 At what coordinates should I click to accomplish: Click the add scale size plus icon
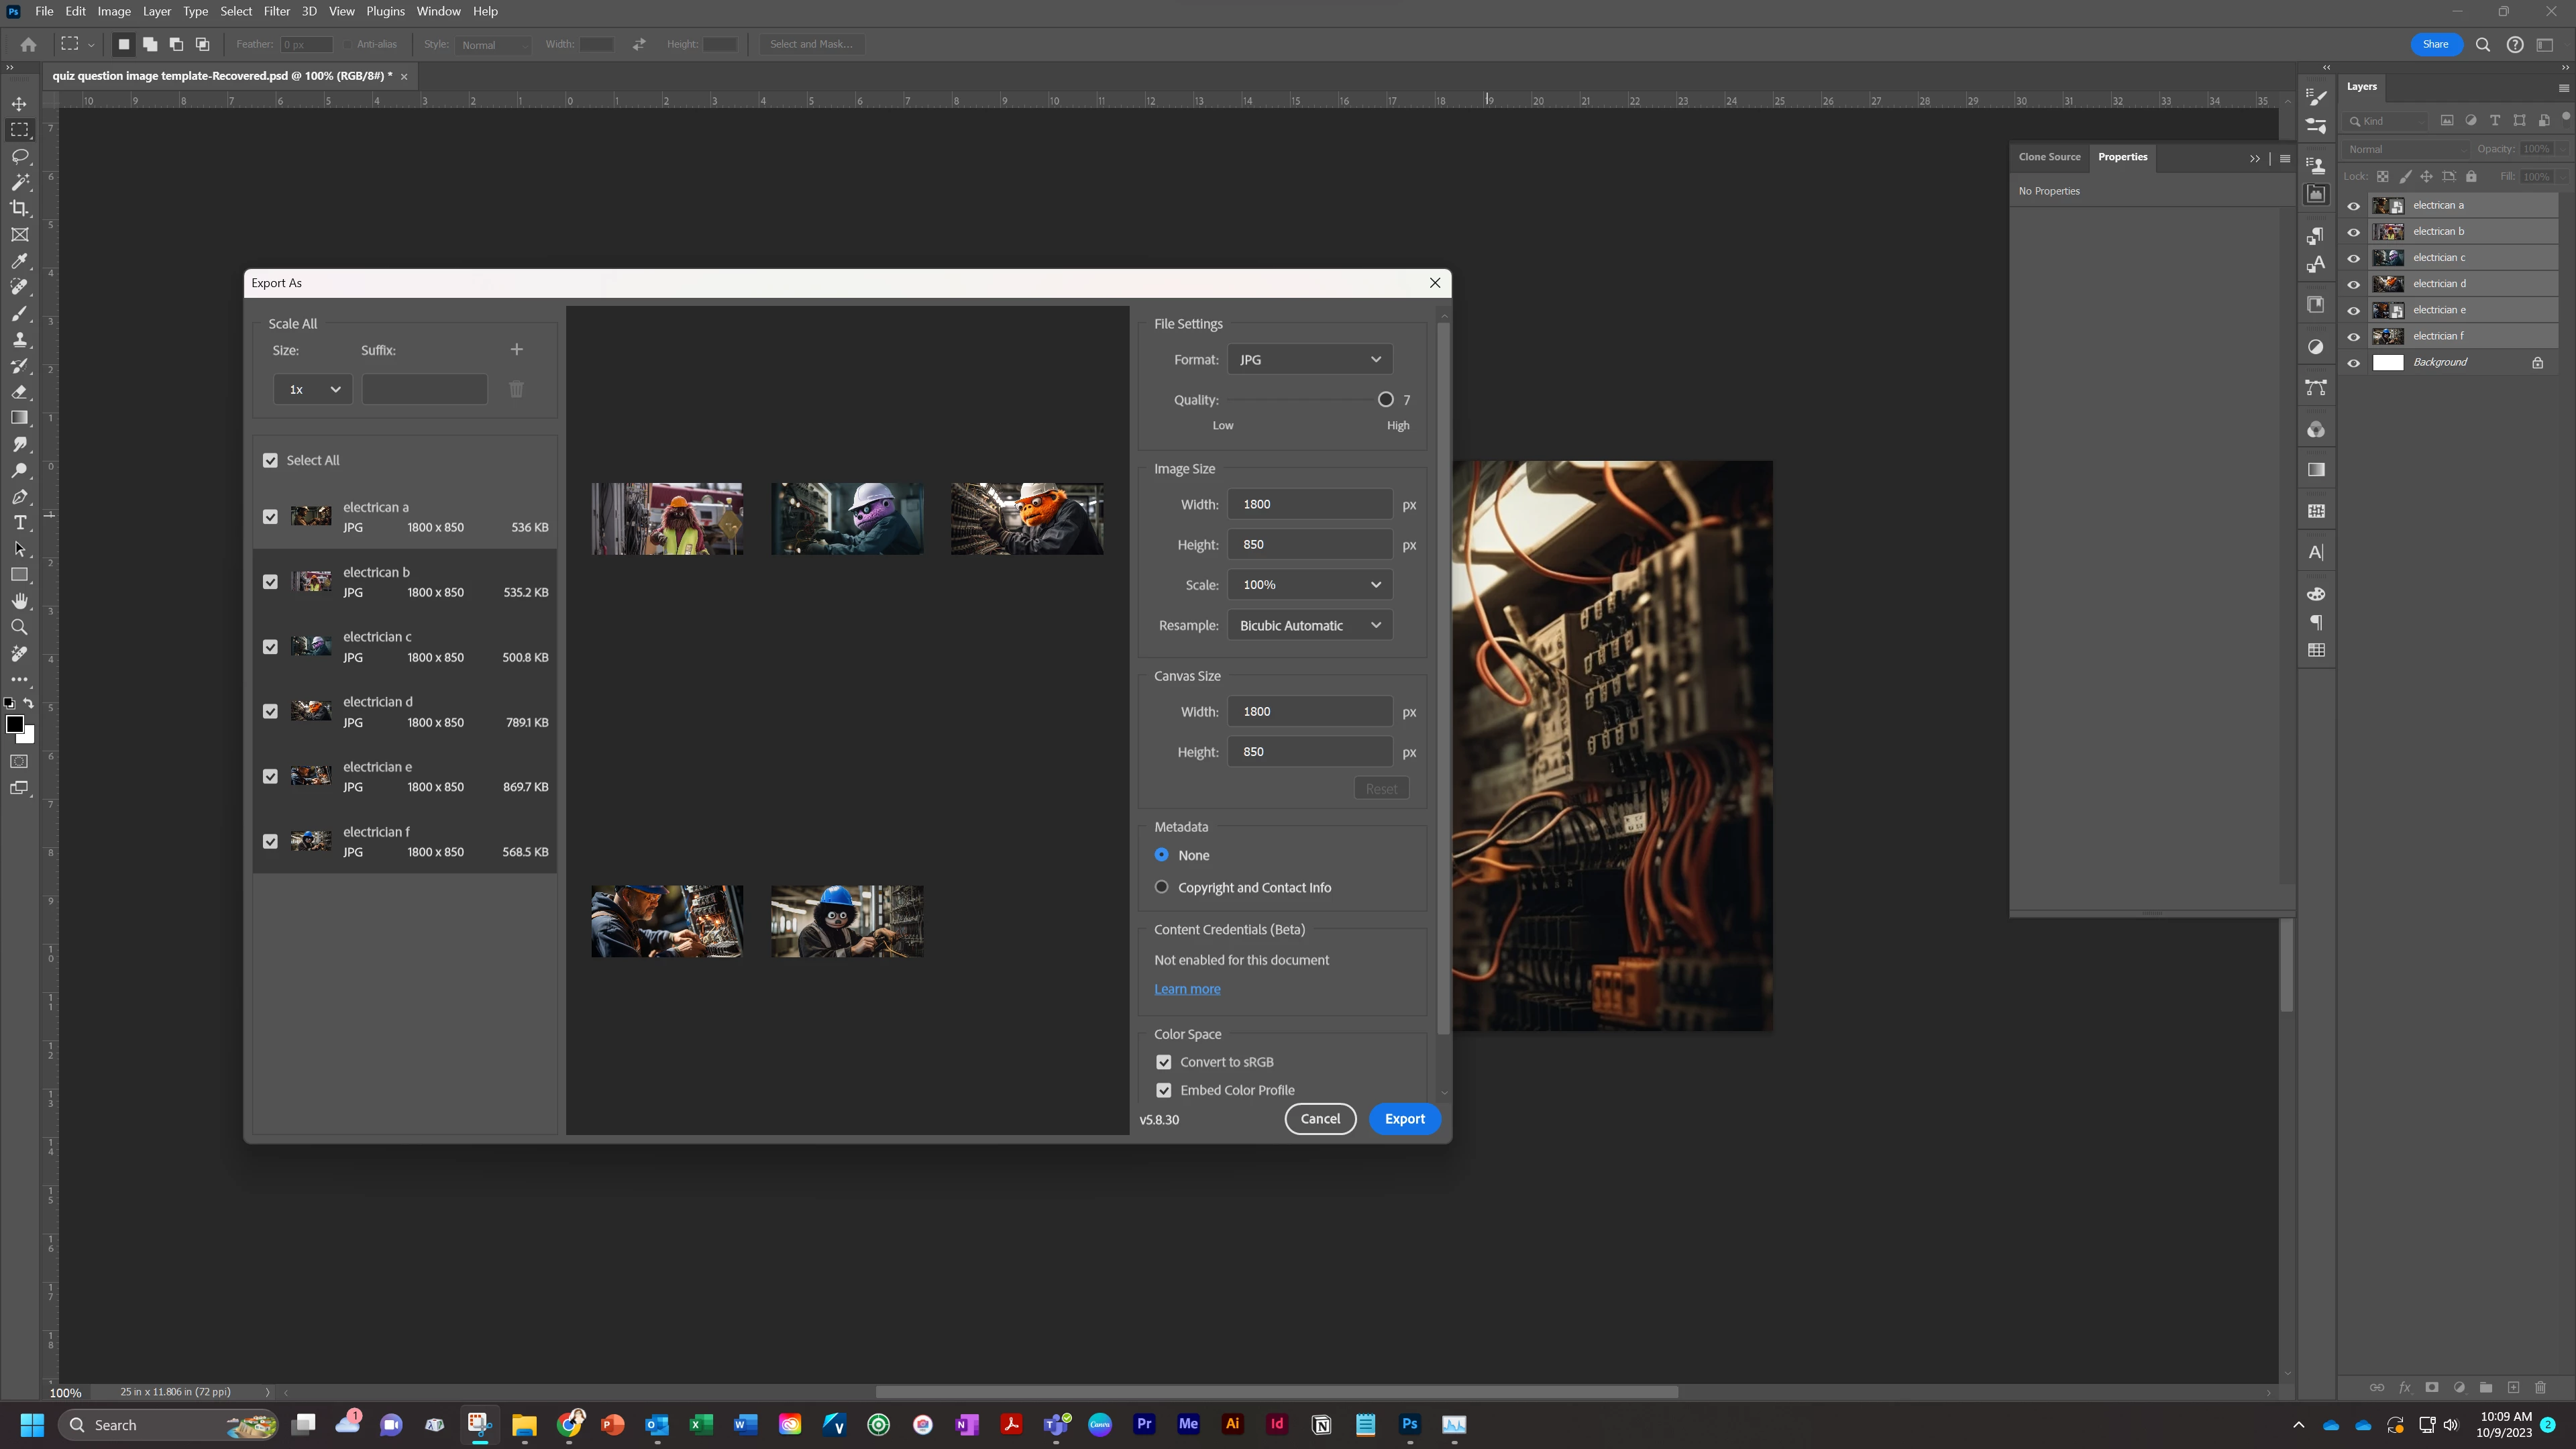point(516,349)
